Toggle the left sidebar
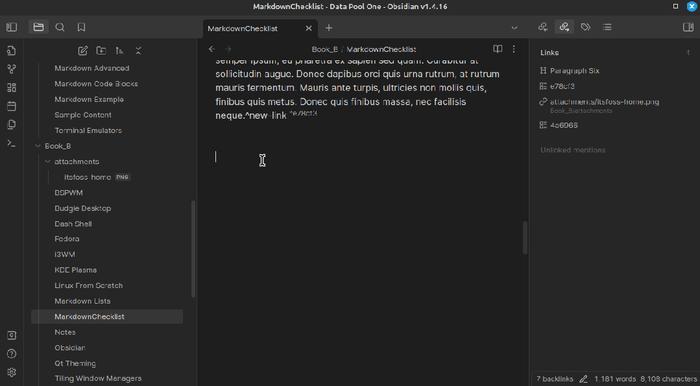The height and width of the screenshot is (386, 700). pos(12,27)
